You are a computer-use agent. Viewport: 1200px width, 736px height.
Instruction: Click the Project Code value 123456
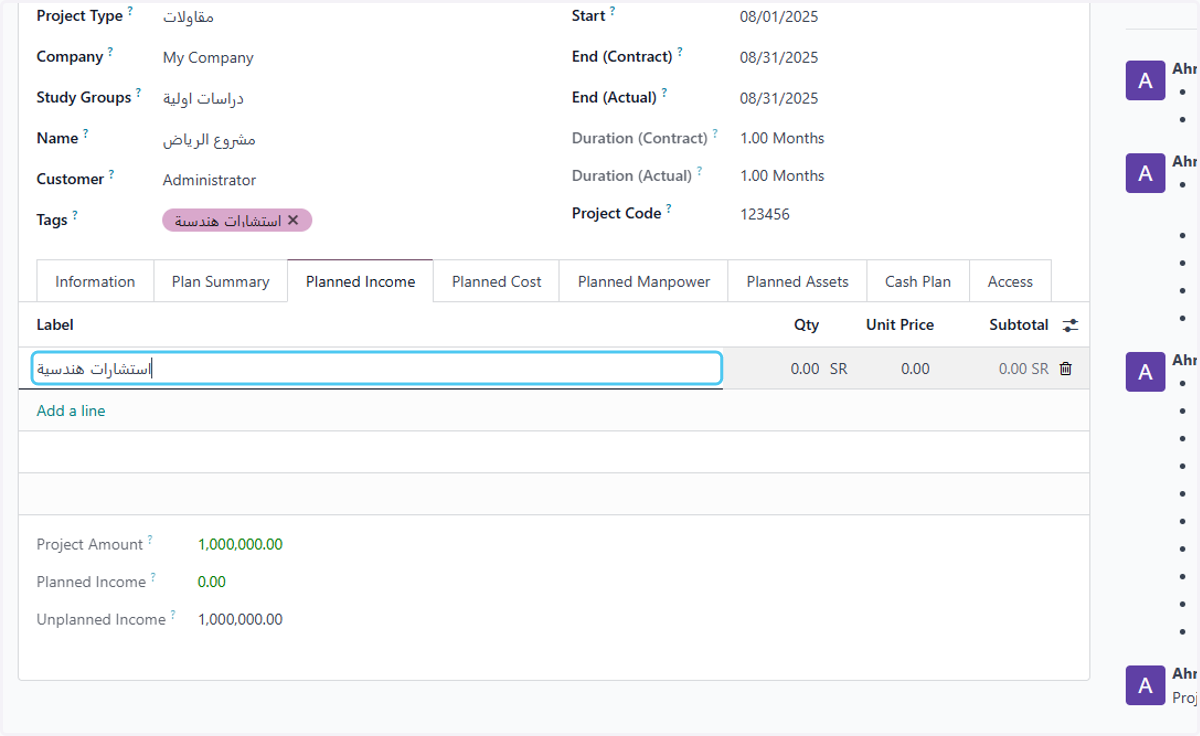pyautogui.click(x=765, y=214)
